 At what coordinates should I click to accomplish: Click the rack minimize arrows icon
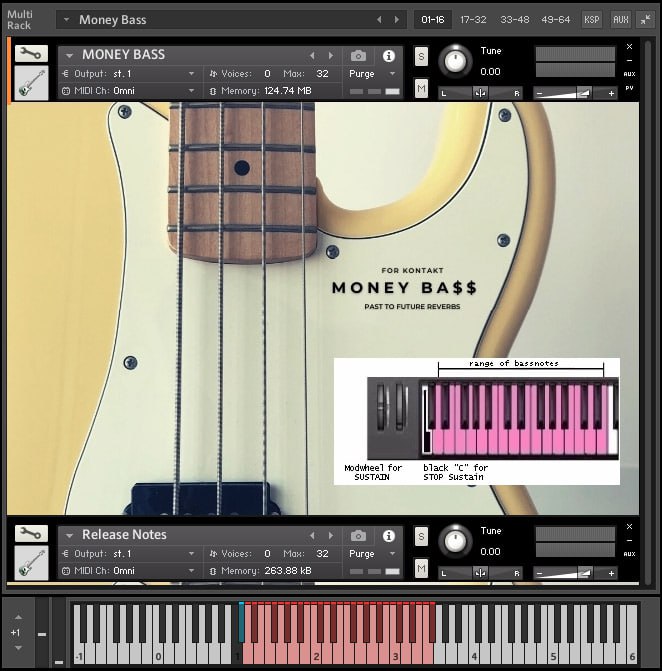[646, 19]
